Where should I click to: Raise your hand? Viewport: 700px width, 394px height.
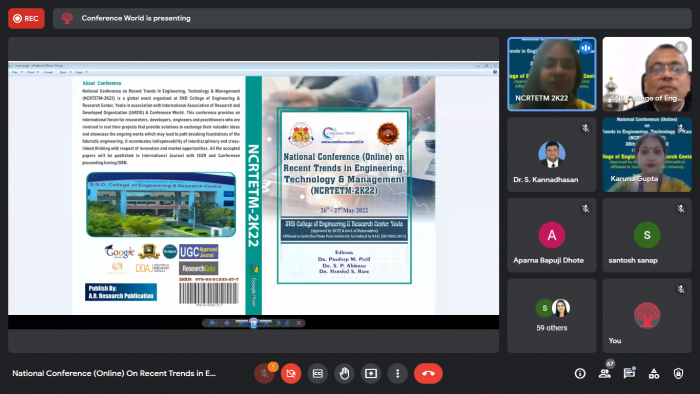344,373
